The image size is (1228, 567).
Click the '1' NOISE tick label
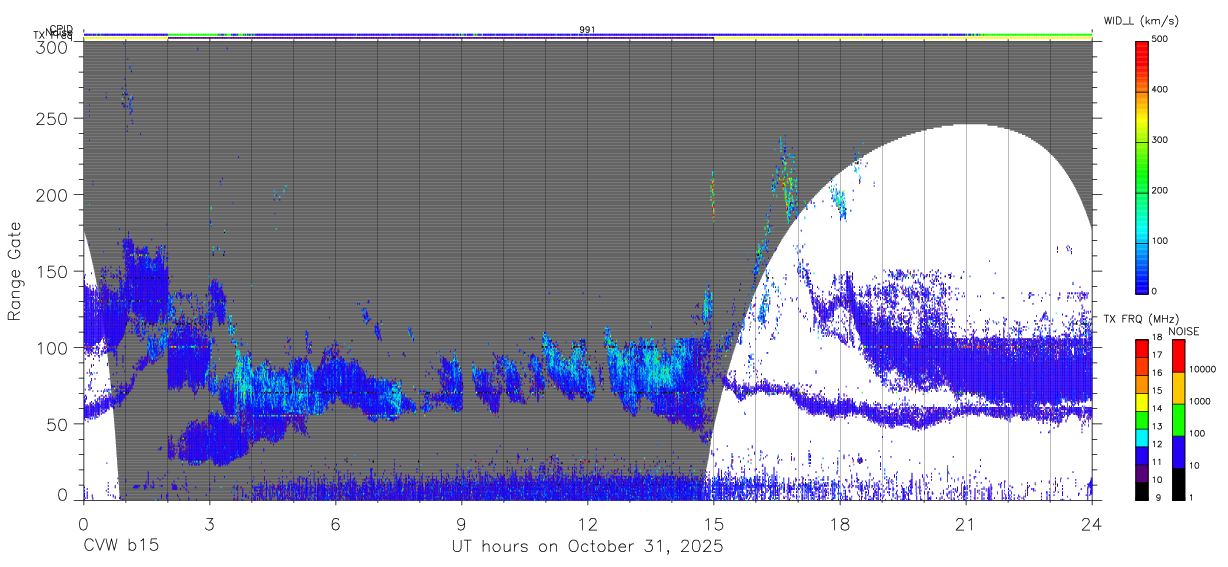pos(1190,498)
